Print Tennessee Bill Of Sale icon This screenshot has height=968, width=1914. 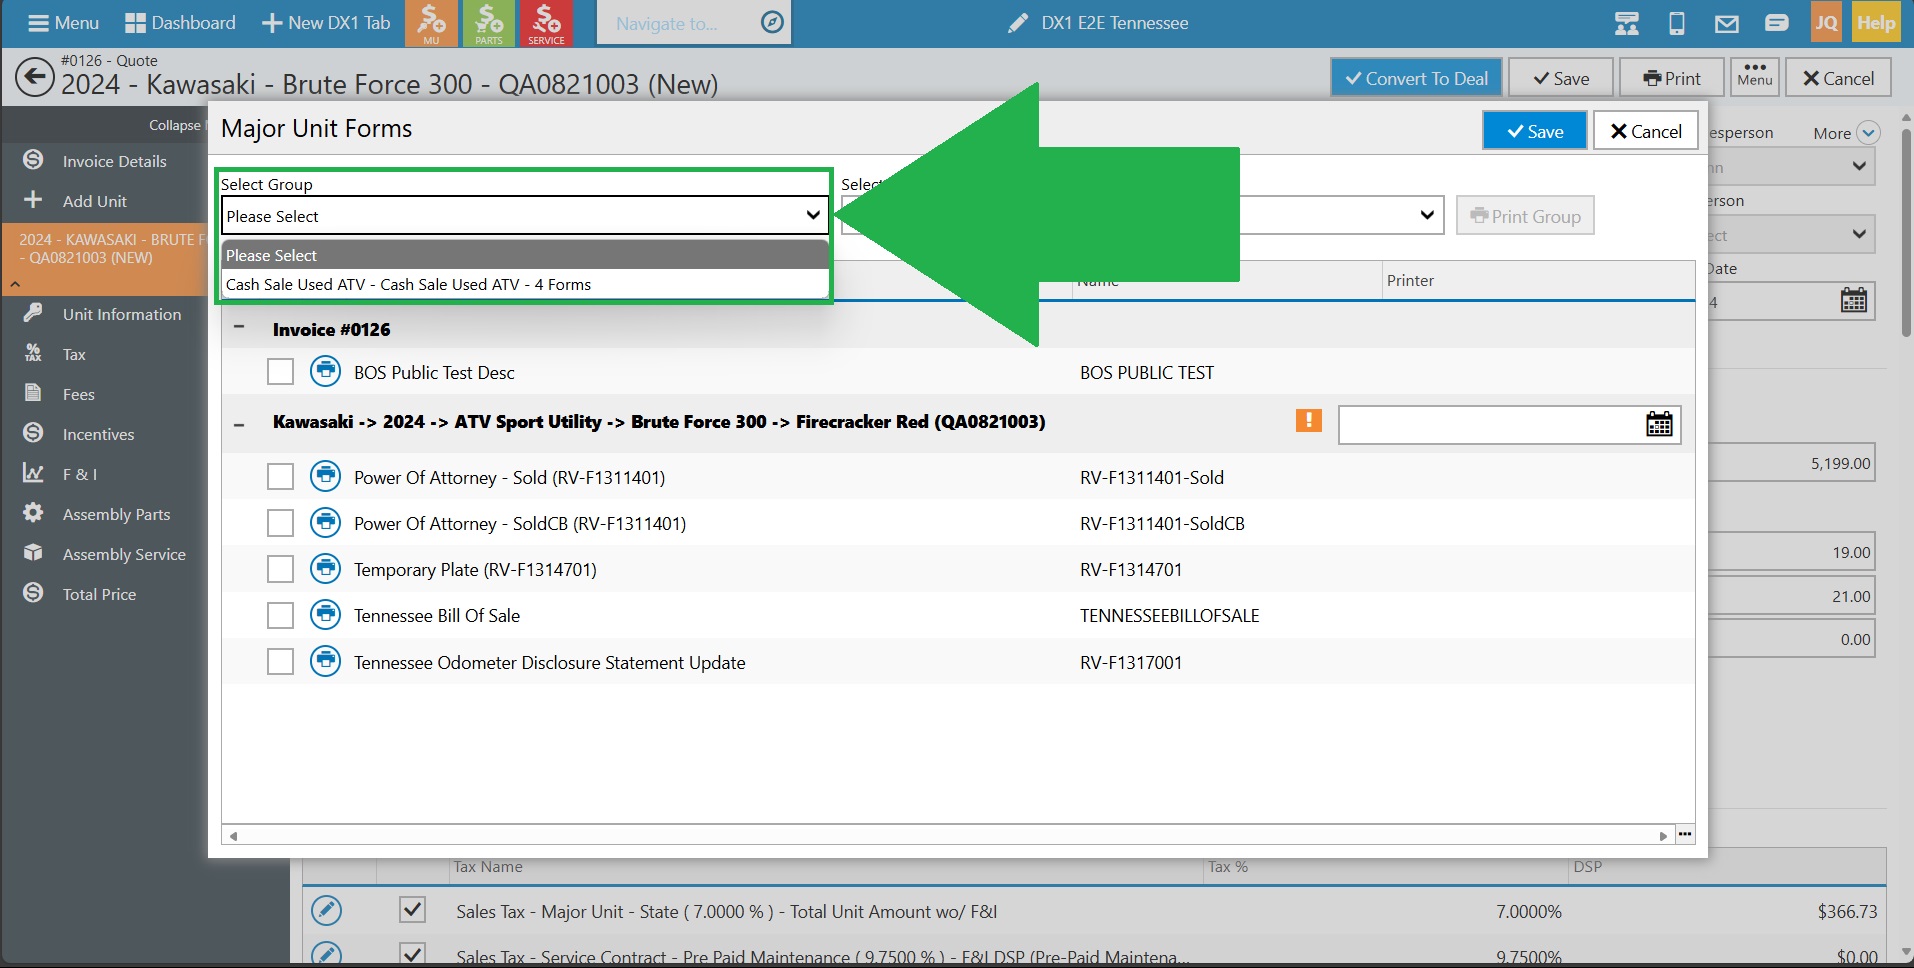pos(325,614)
